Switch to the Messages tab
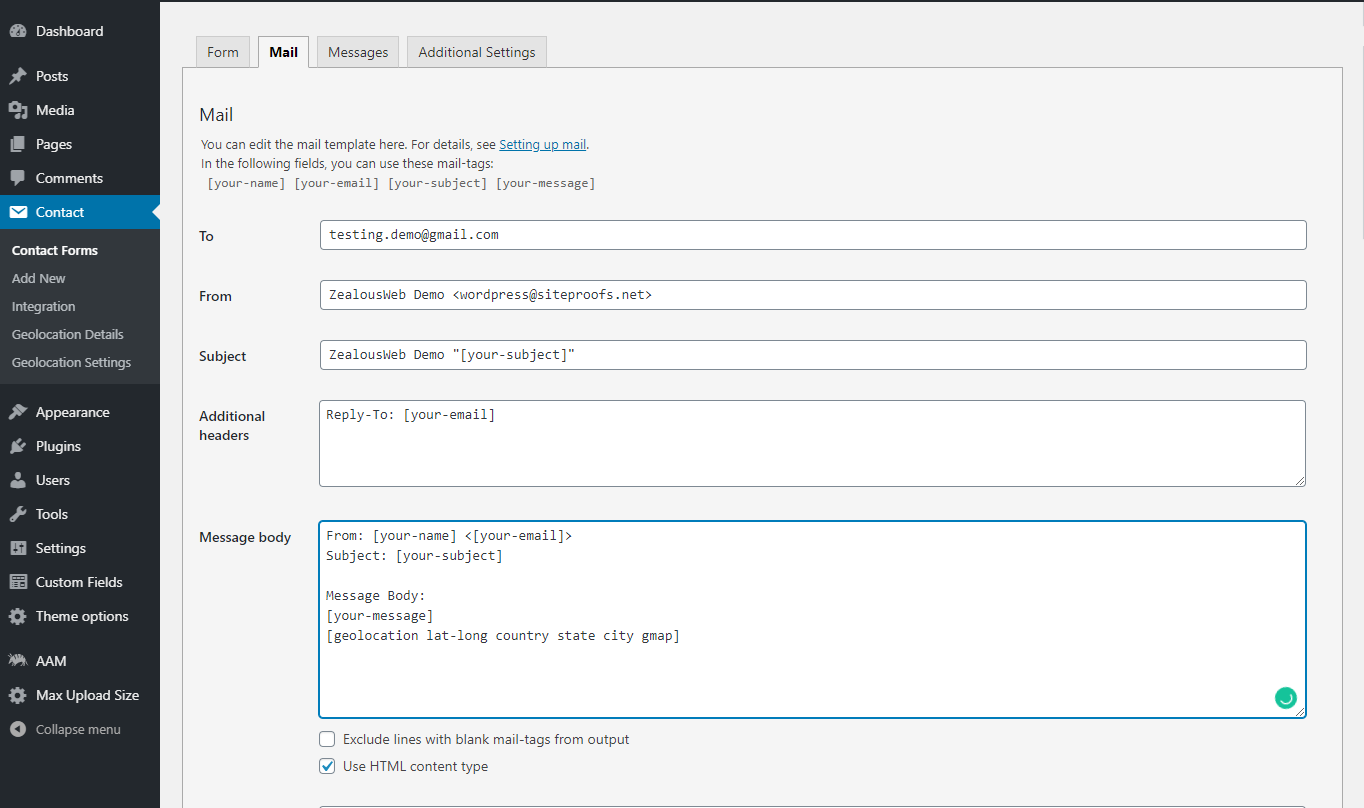This screenshot has height=808, width=1364. [358, 52]
